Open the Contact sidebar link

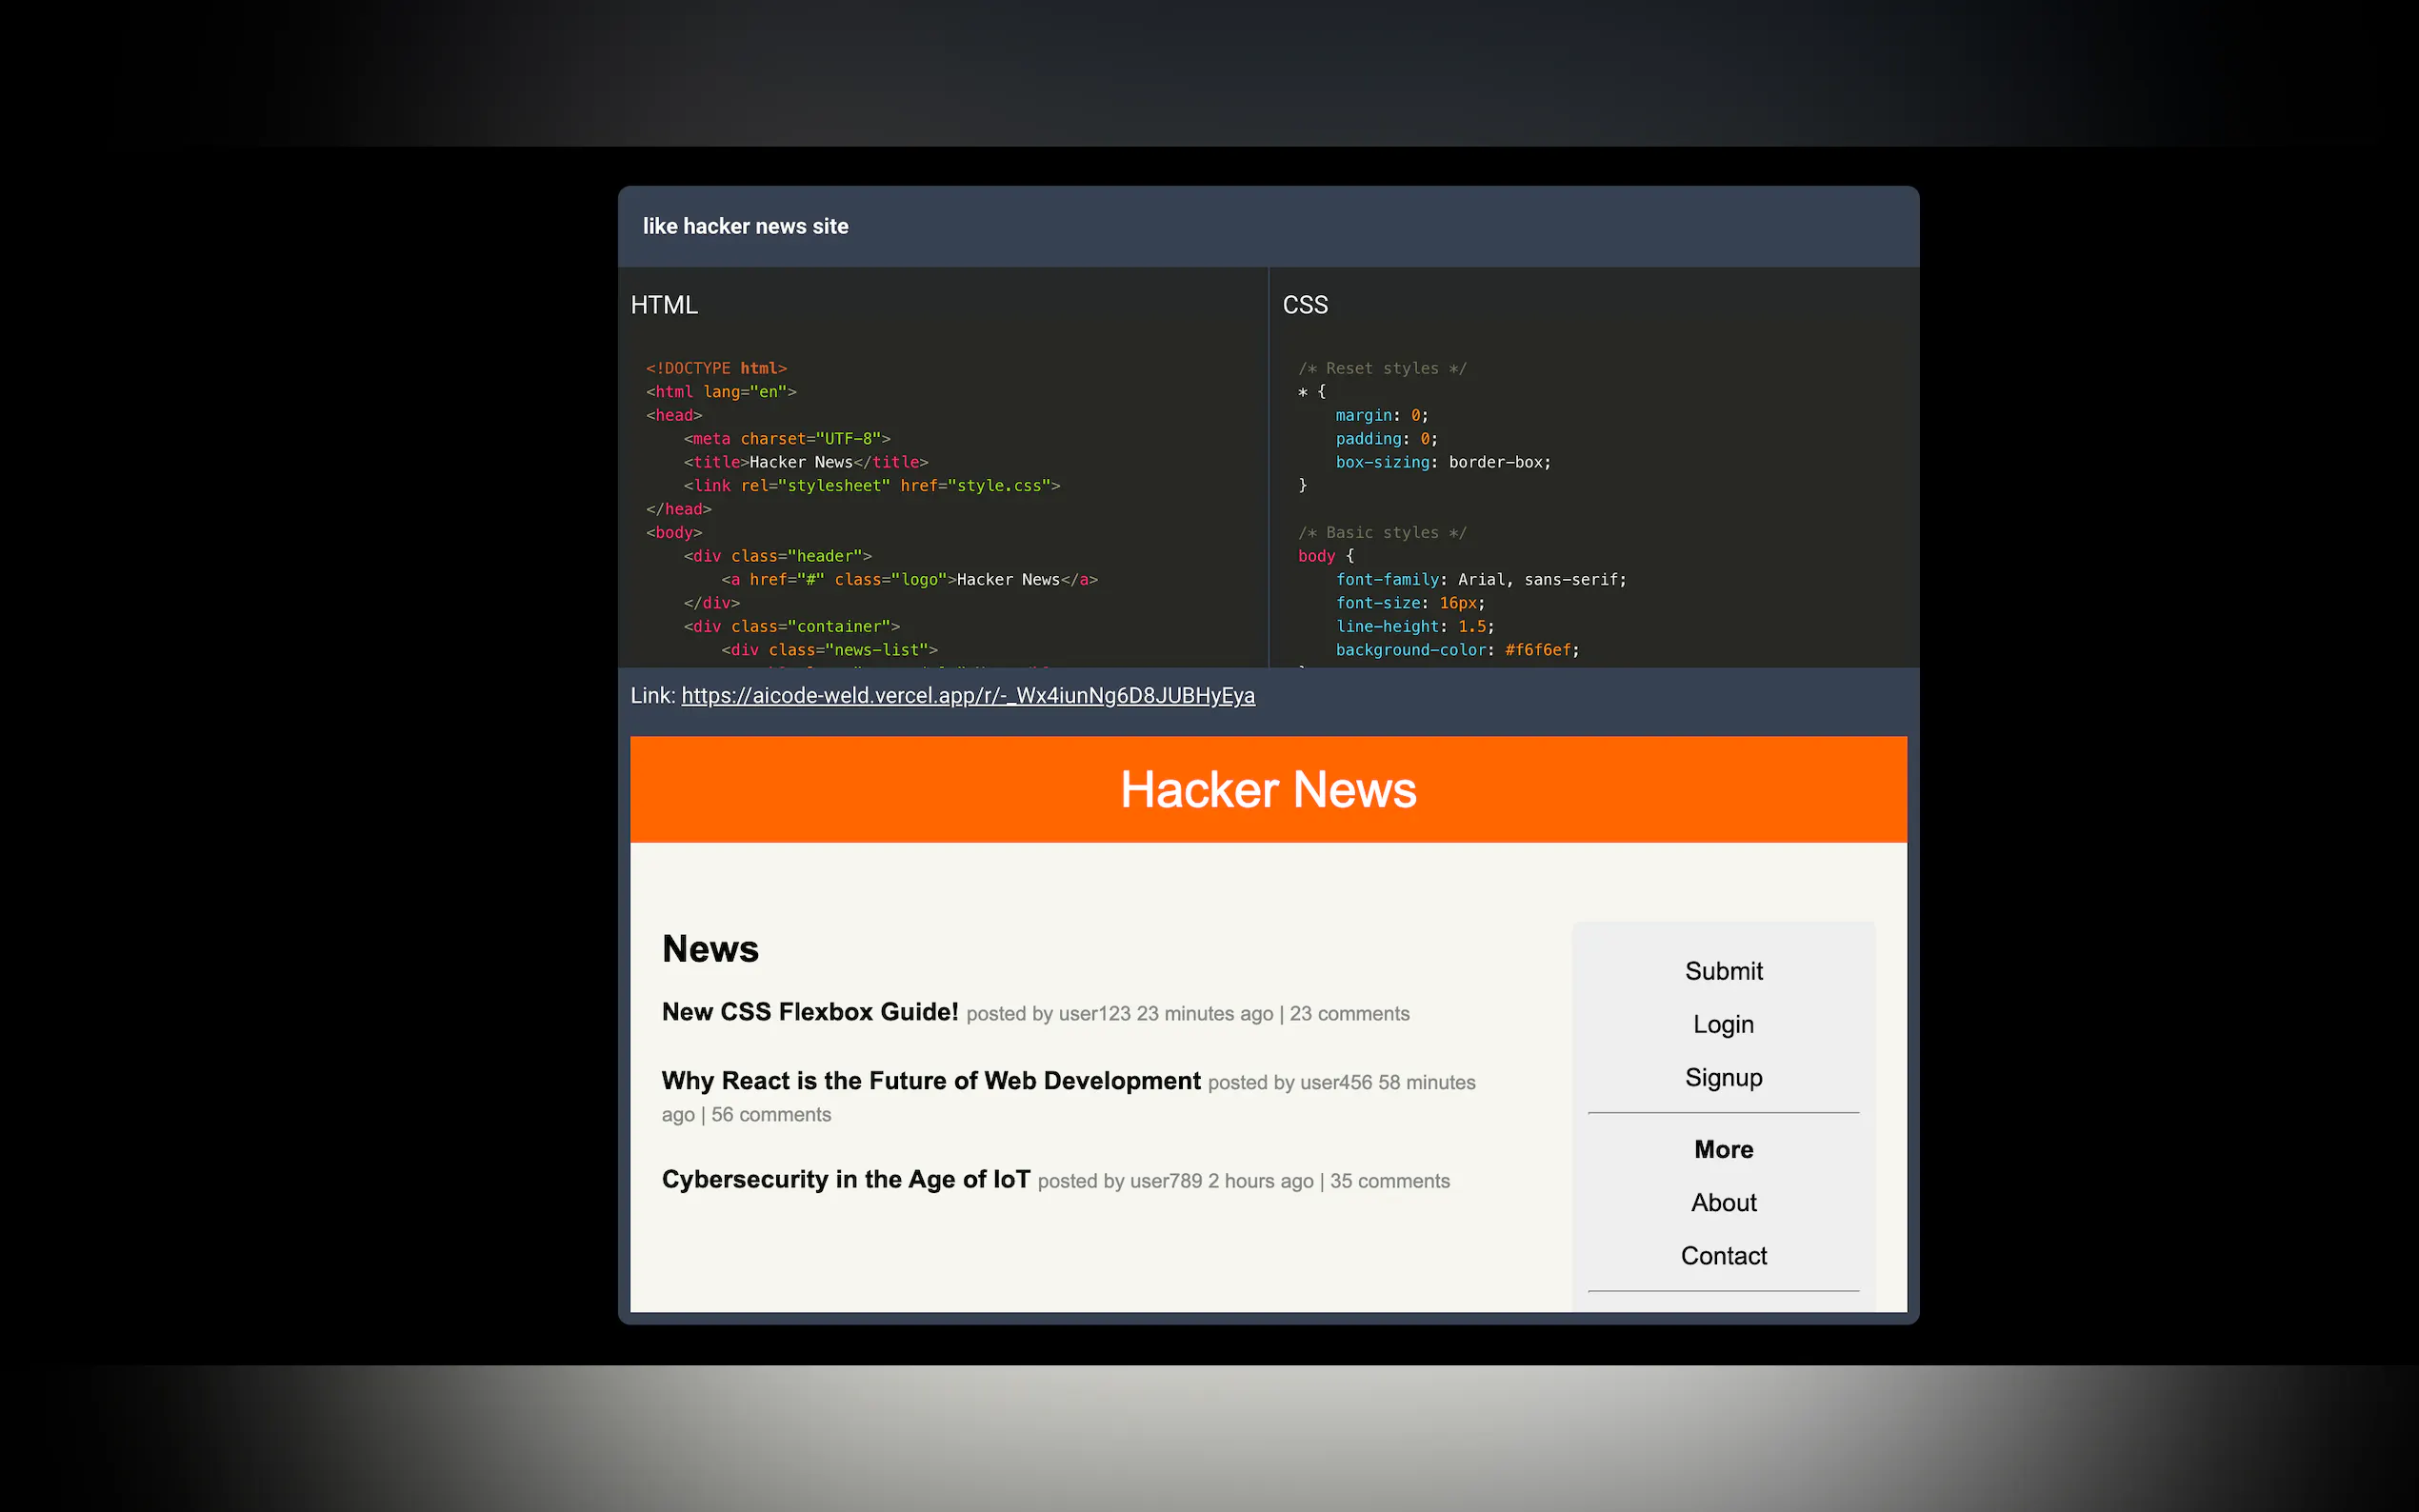pyautogui.click(x=1722, y=1255)
